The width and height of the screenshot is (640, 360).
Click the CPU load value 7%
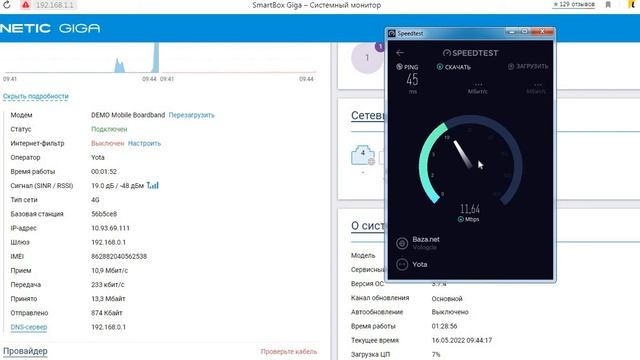[436, 354]
